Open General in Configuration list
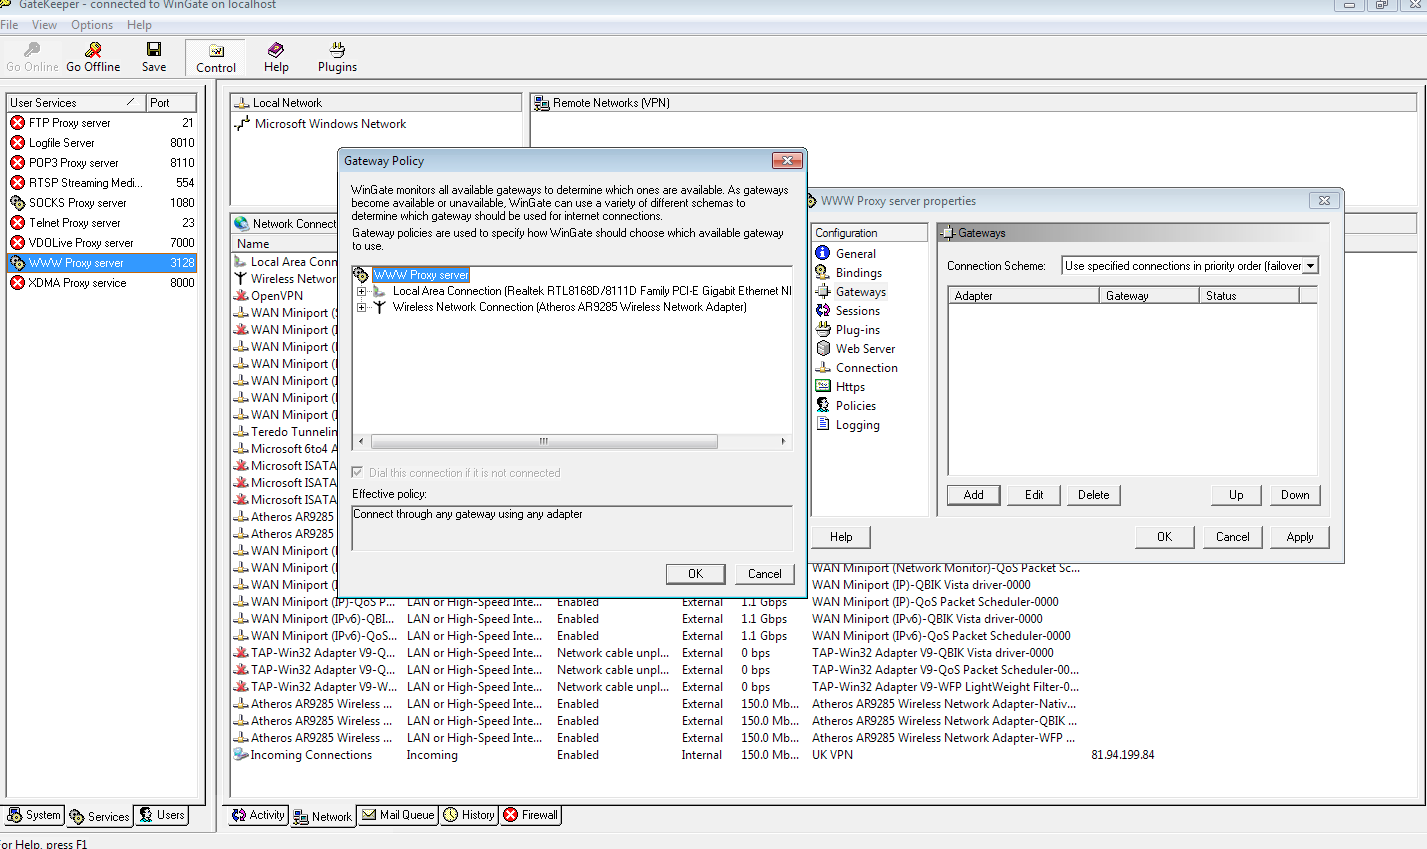This screenshot has width=1427, height=849. [855, 254]
